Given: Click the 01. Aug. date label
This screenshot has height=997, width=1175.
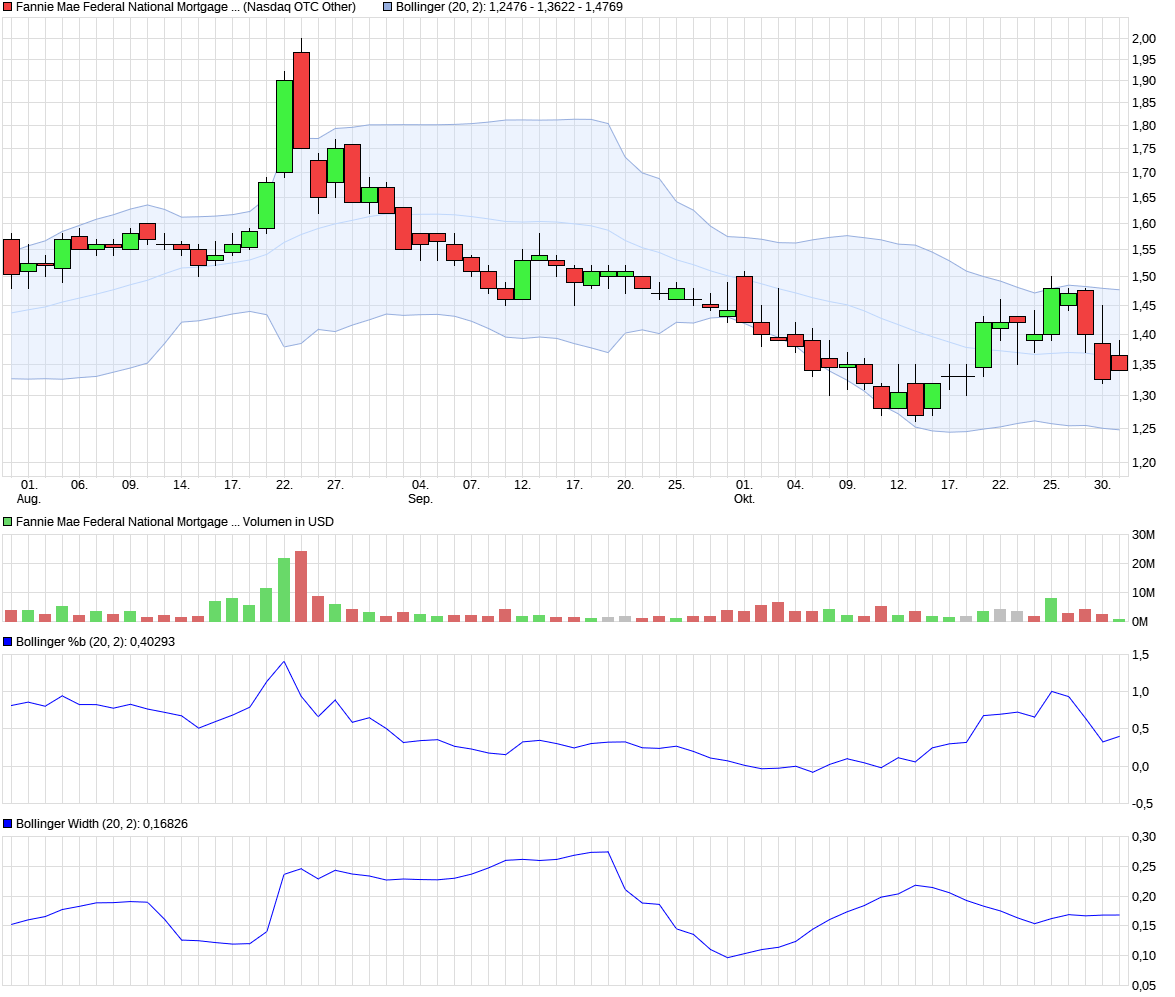Looking at the screenshot, I should [x=28, y=492].
